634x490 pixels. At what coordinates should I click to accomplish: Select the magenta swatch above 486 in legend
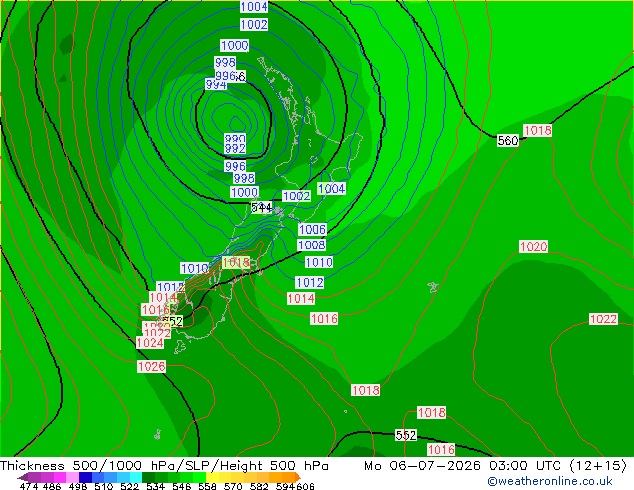[60, 477]
